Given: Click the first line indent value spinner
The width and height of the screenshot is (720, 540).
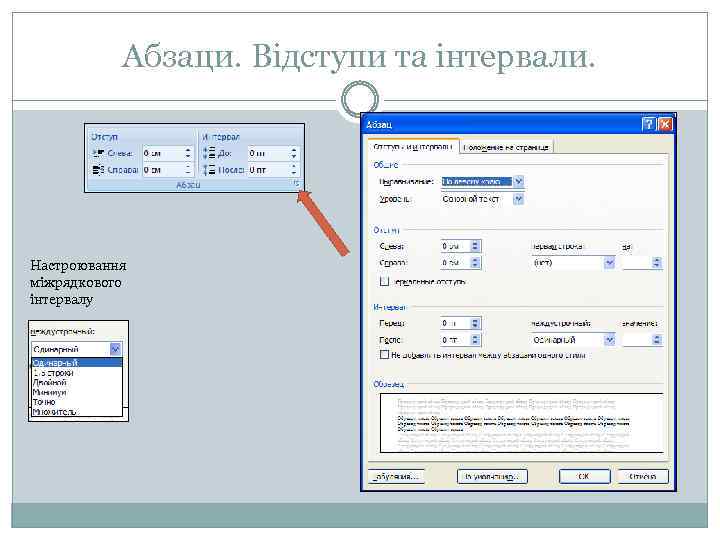Looking at the screenshot, I should (657, 263).
